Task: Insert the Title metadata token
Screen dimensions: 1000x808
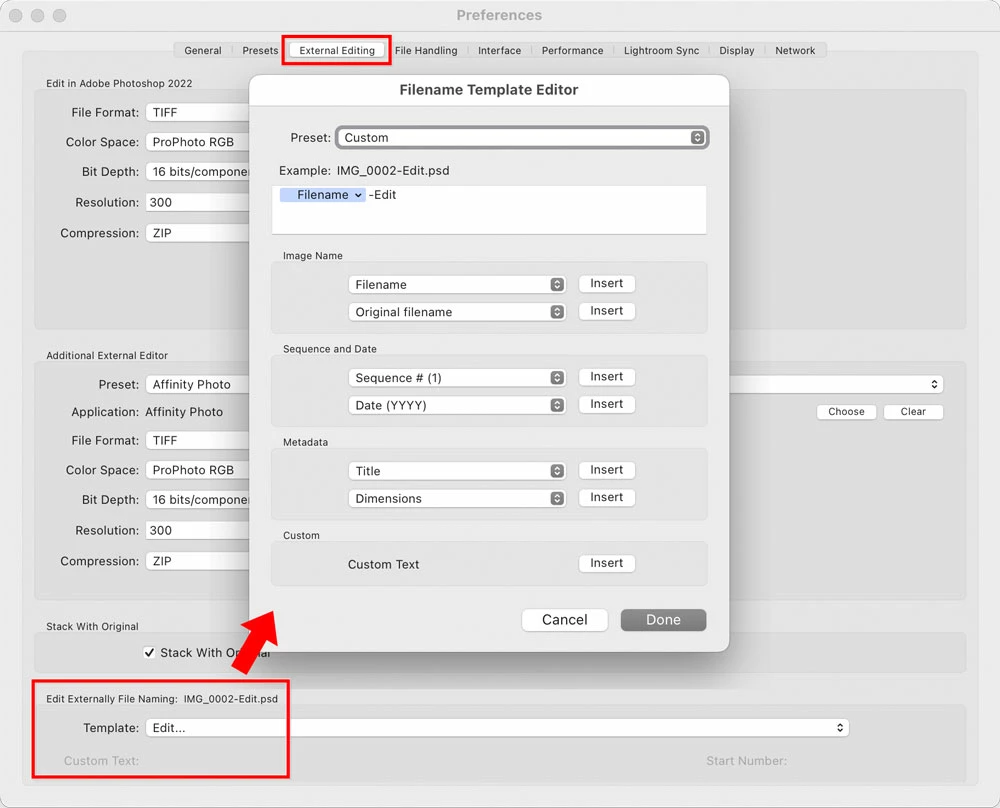Action: pyautogui.click(x=607, y=469)
